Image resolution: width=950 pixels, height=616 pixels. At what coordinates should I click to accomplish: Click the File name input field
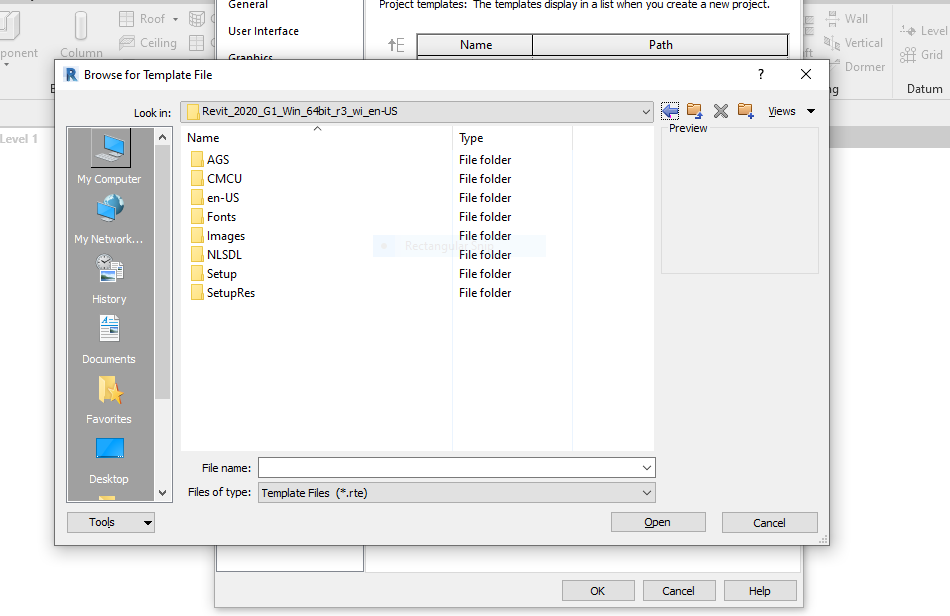pos(449,468)
